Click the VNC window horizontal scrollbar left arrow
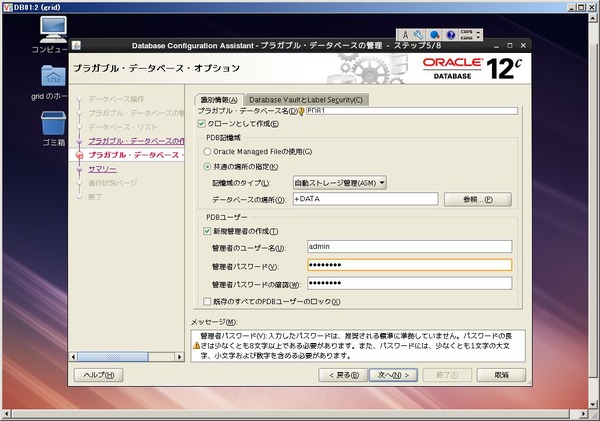Viewport: 600px width, 421px height. coord(7,414)
